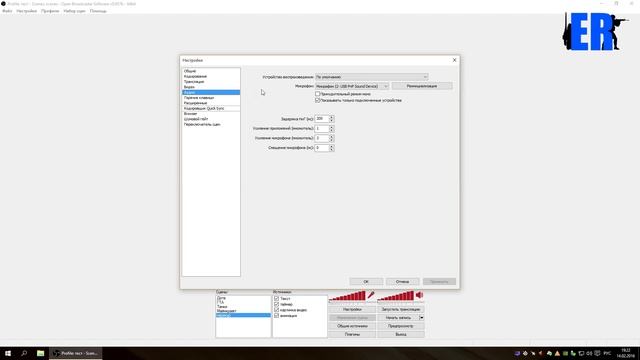Click the Реинициализация button

coord(422,86)
